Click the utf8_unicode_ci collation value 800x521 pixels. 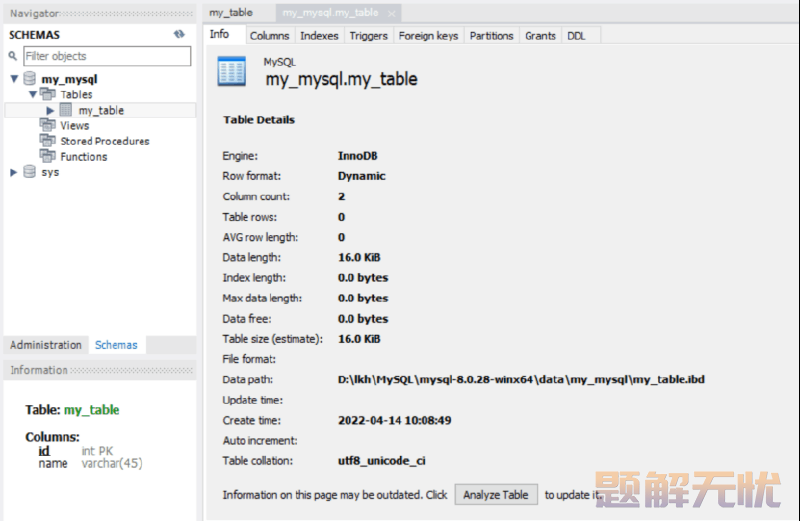[x=382, y=461]
